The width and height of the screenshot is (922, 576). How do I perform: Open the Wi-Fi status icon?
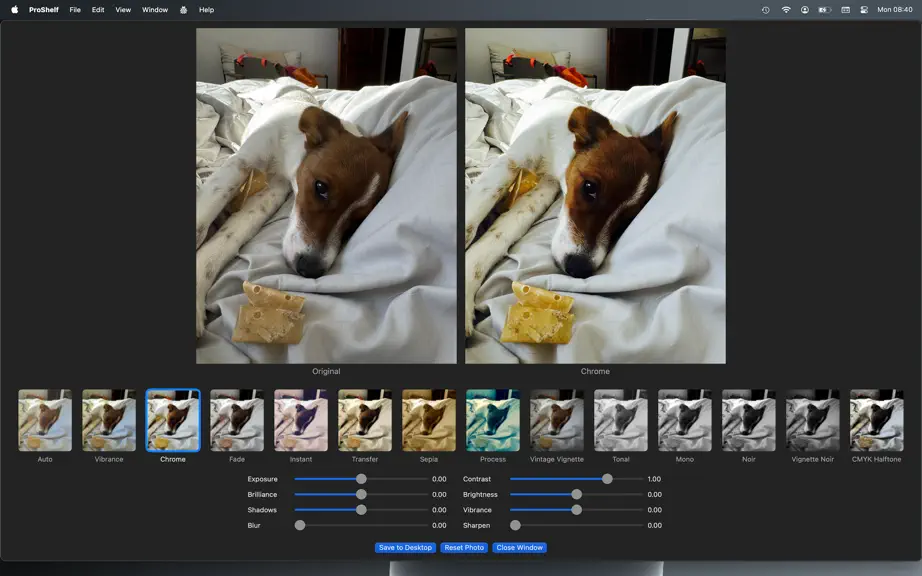coord(786,9)
